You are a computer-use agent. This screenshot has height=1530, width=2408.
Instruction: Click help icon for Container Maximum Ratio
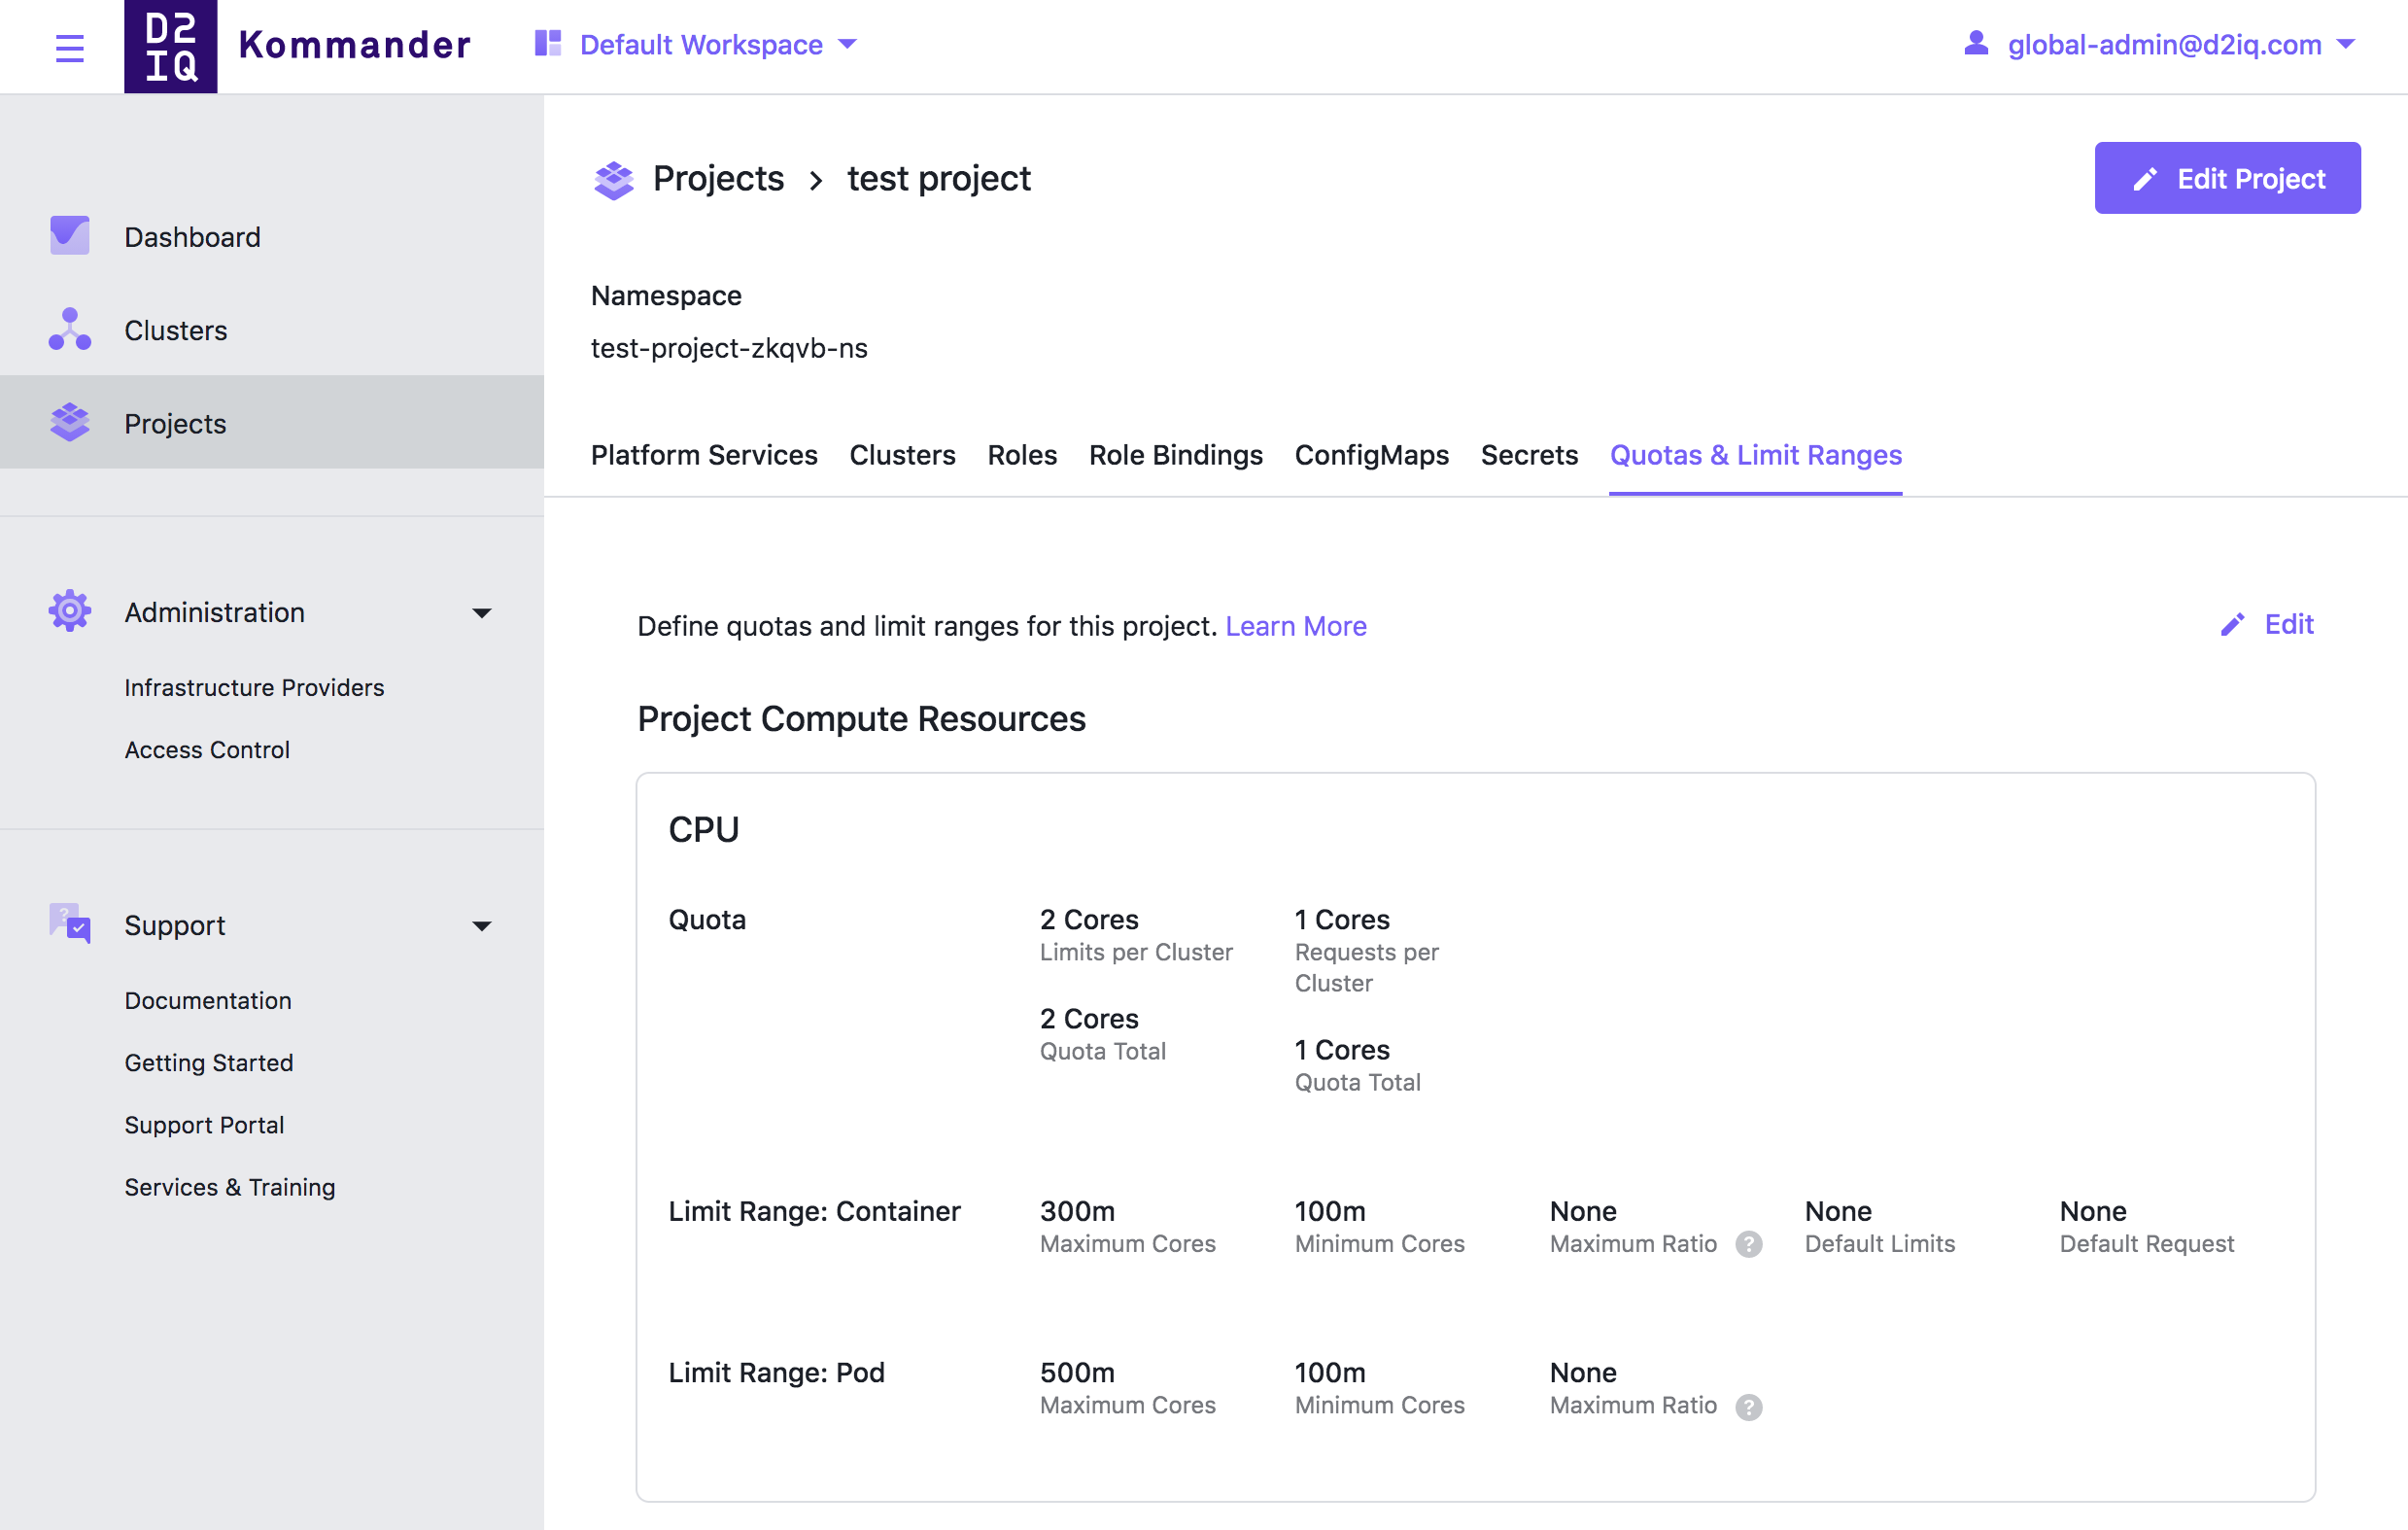pyautogui.click(x=1748, y=1245)
